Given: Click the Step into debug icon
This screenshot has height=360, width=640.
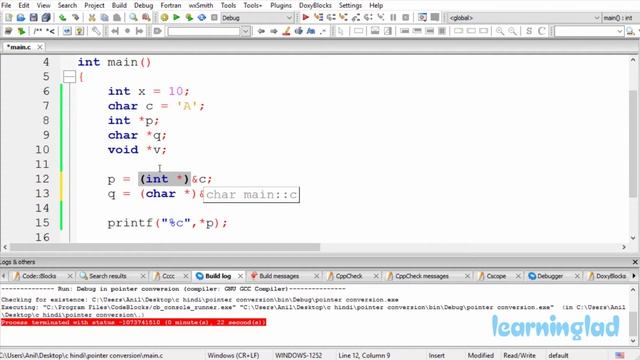Looking at the screenshot, I should (343, 18).
